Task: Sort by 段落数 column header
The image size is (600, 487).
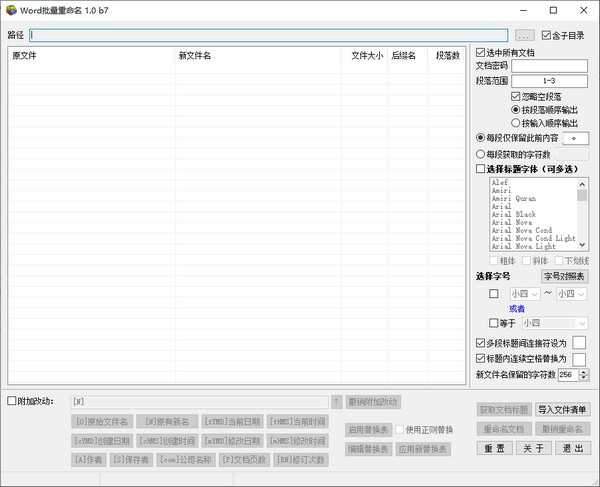Action: click(x=447, y=56)
